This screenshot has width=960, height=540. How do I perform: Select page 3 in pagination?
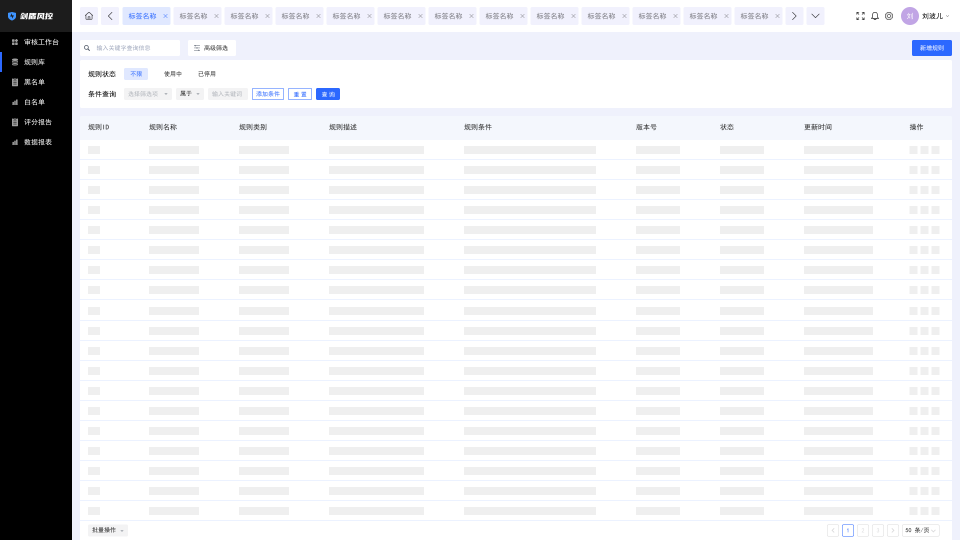[x=878, y=530]
